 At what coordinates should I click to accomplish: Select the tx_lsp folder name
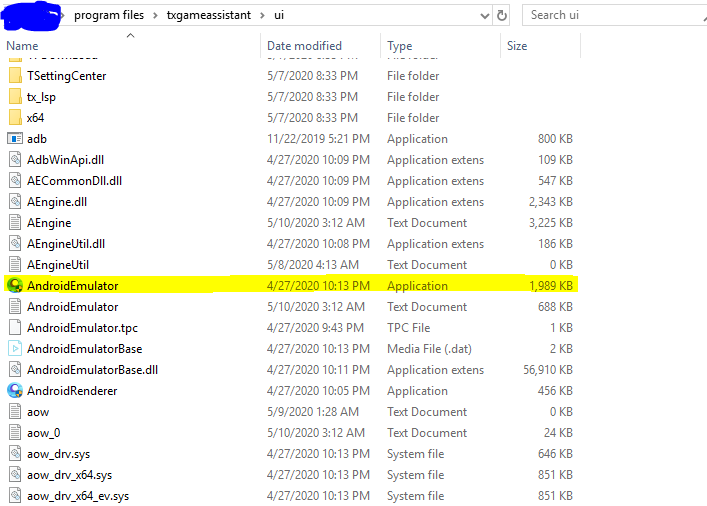point(41,97)
